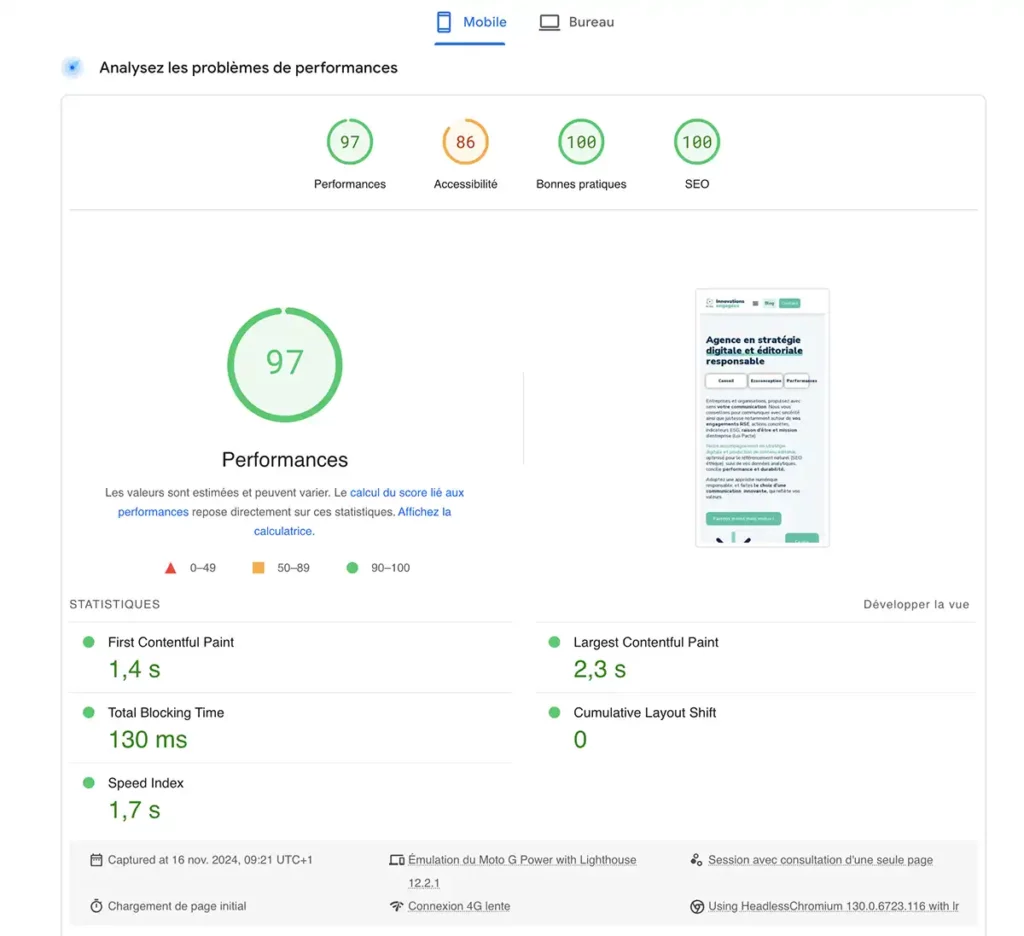Image resolution: width=1024 pixels, height=936 pixels.
Task: Click the Wi-Fi icon beside Connexion 4G lente
Action: click(397, 906)
